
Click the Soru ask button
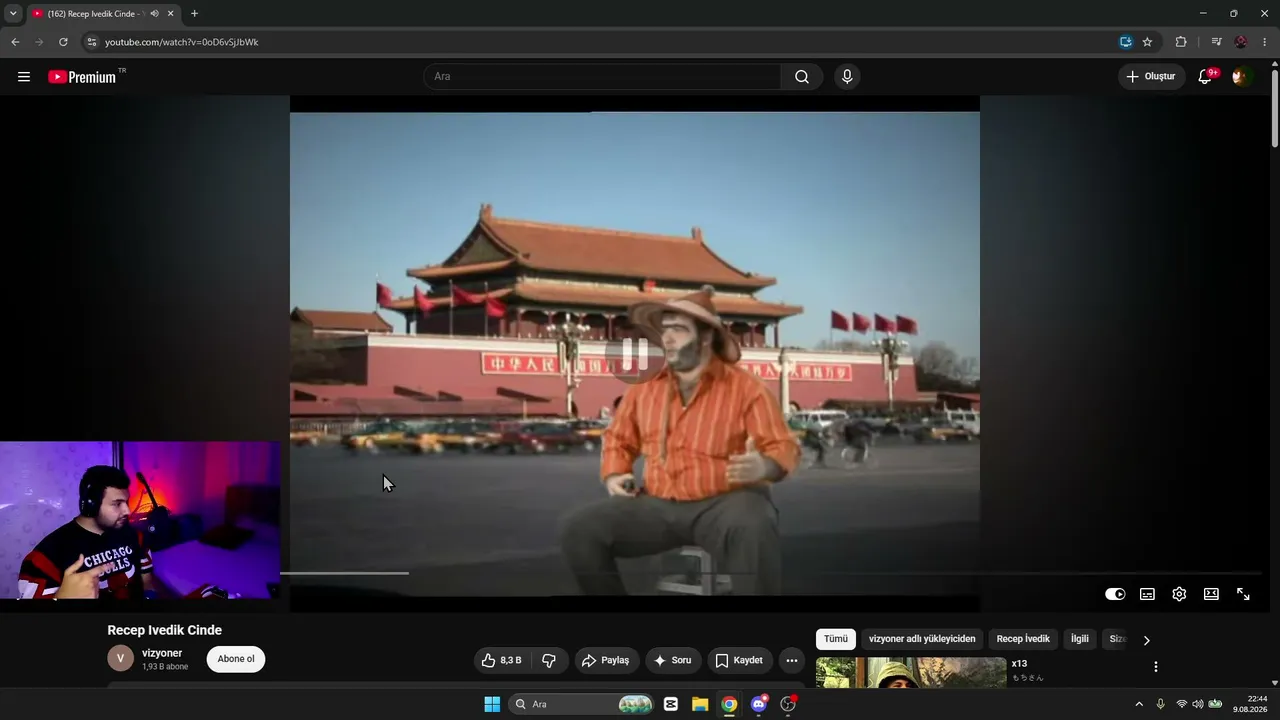pos(673,660)
